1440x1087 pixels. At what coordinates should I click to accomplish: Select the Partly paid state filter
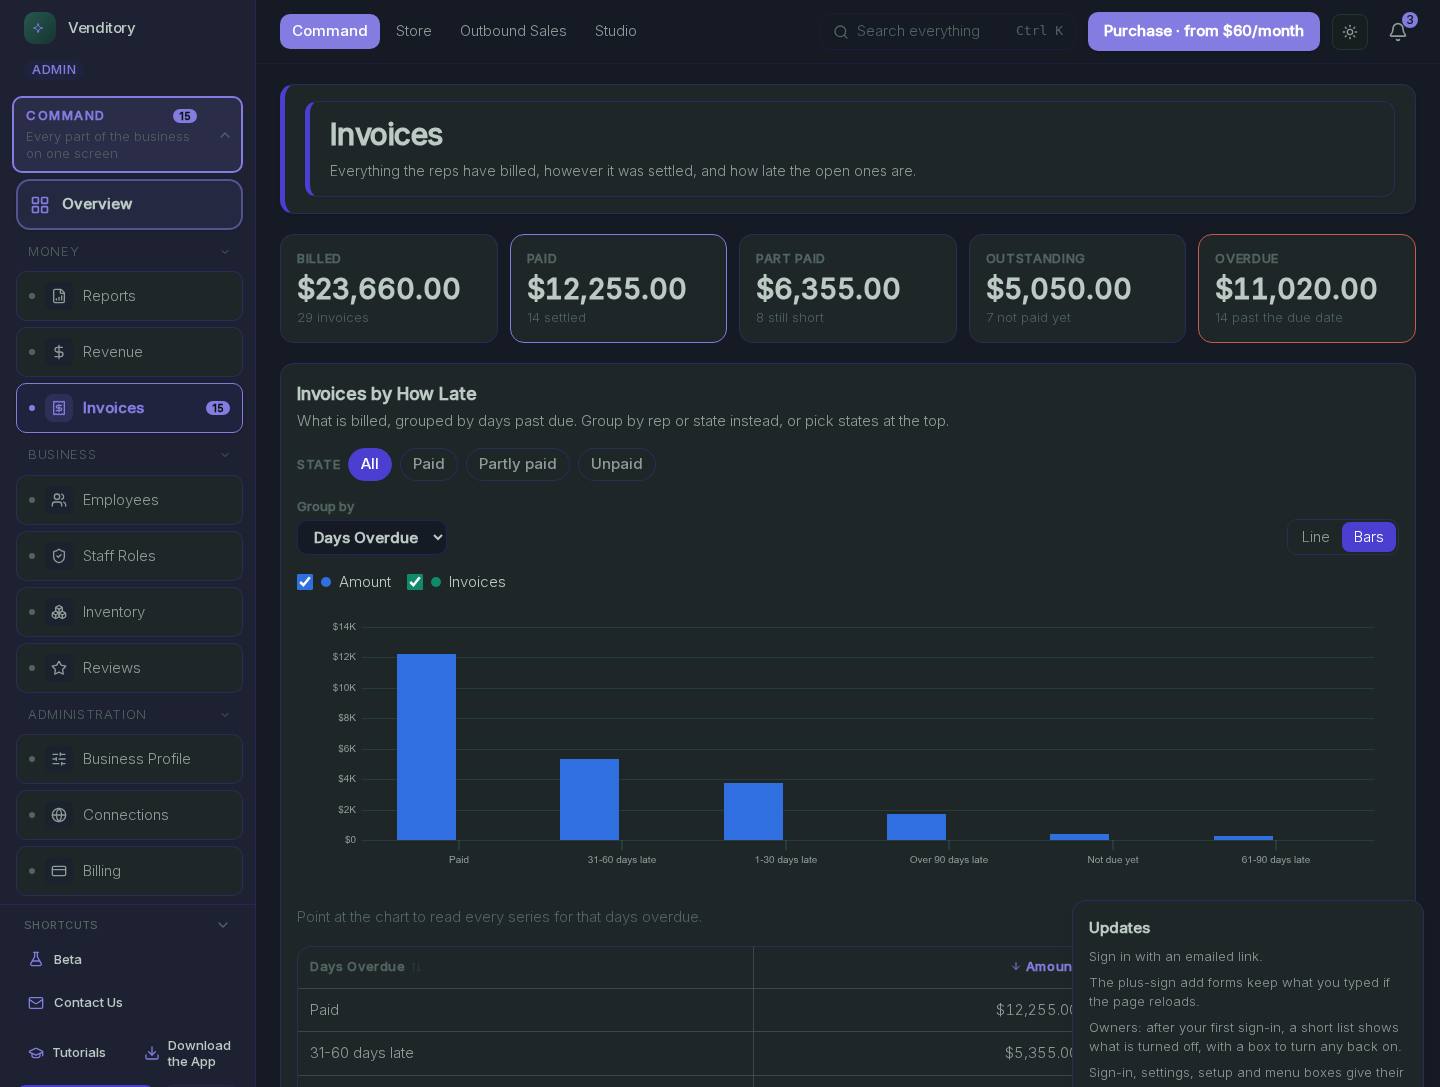518,464
